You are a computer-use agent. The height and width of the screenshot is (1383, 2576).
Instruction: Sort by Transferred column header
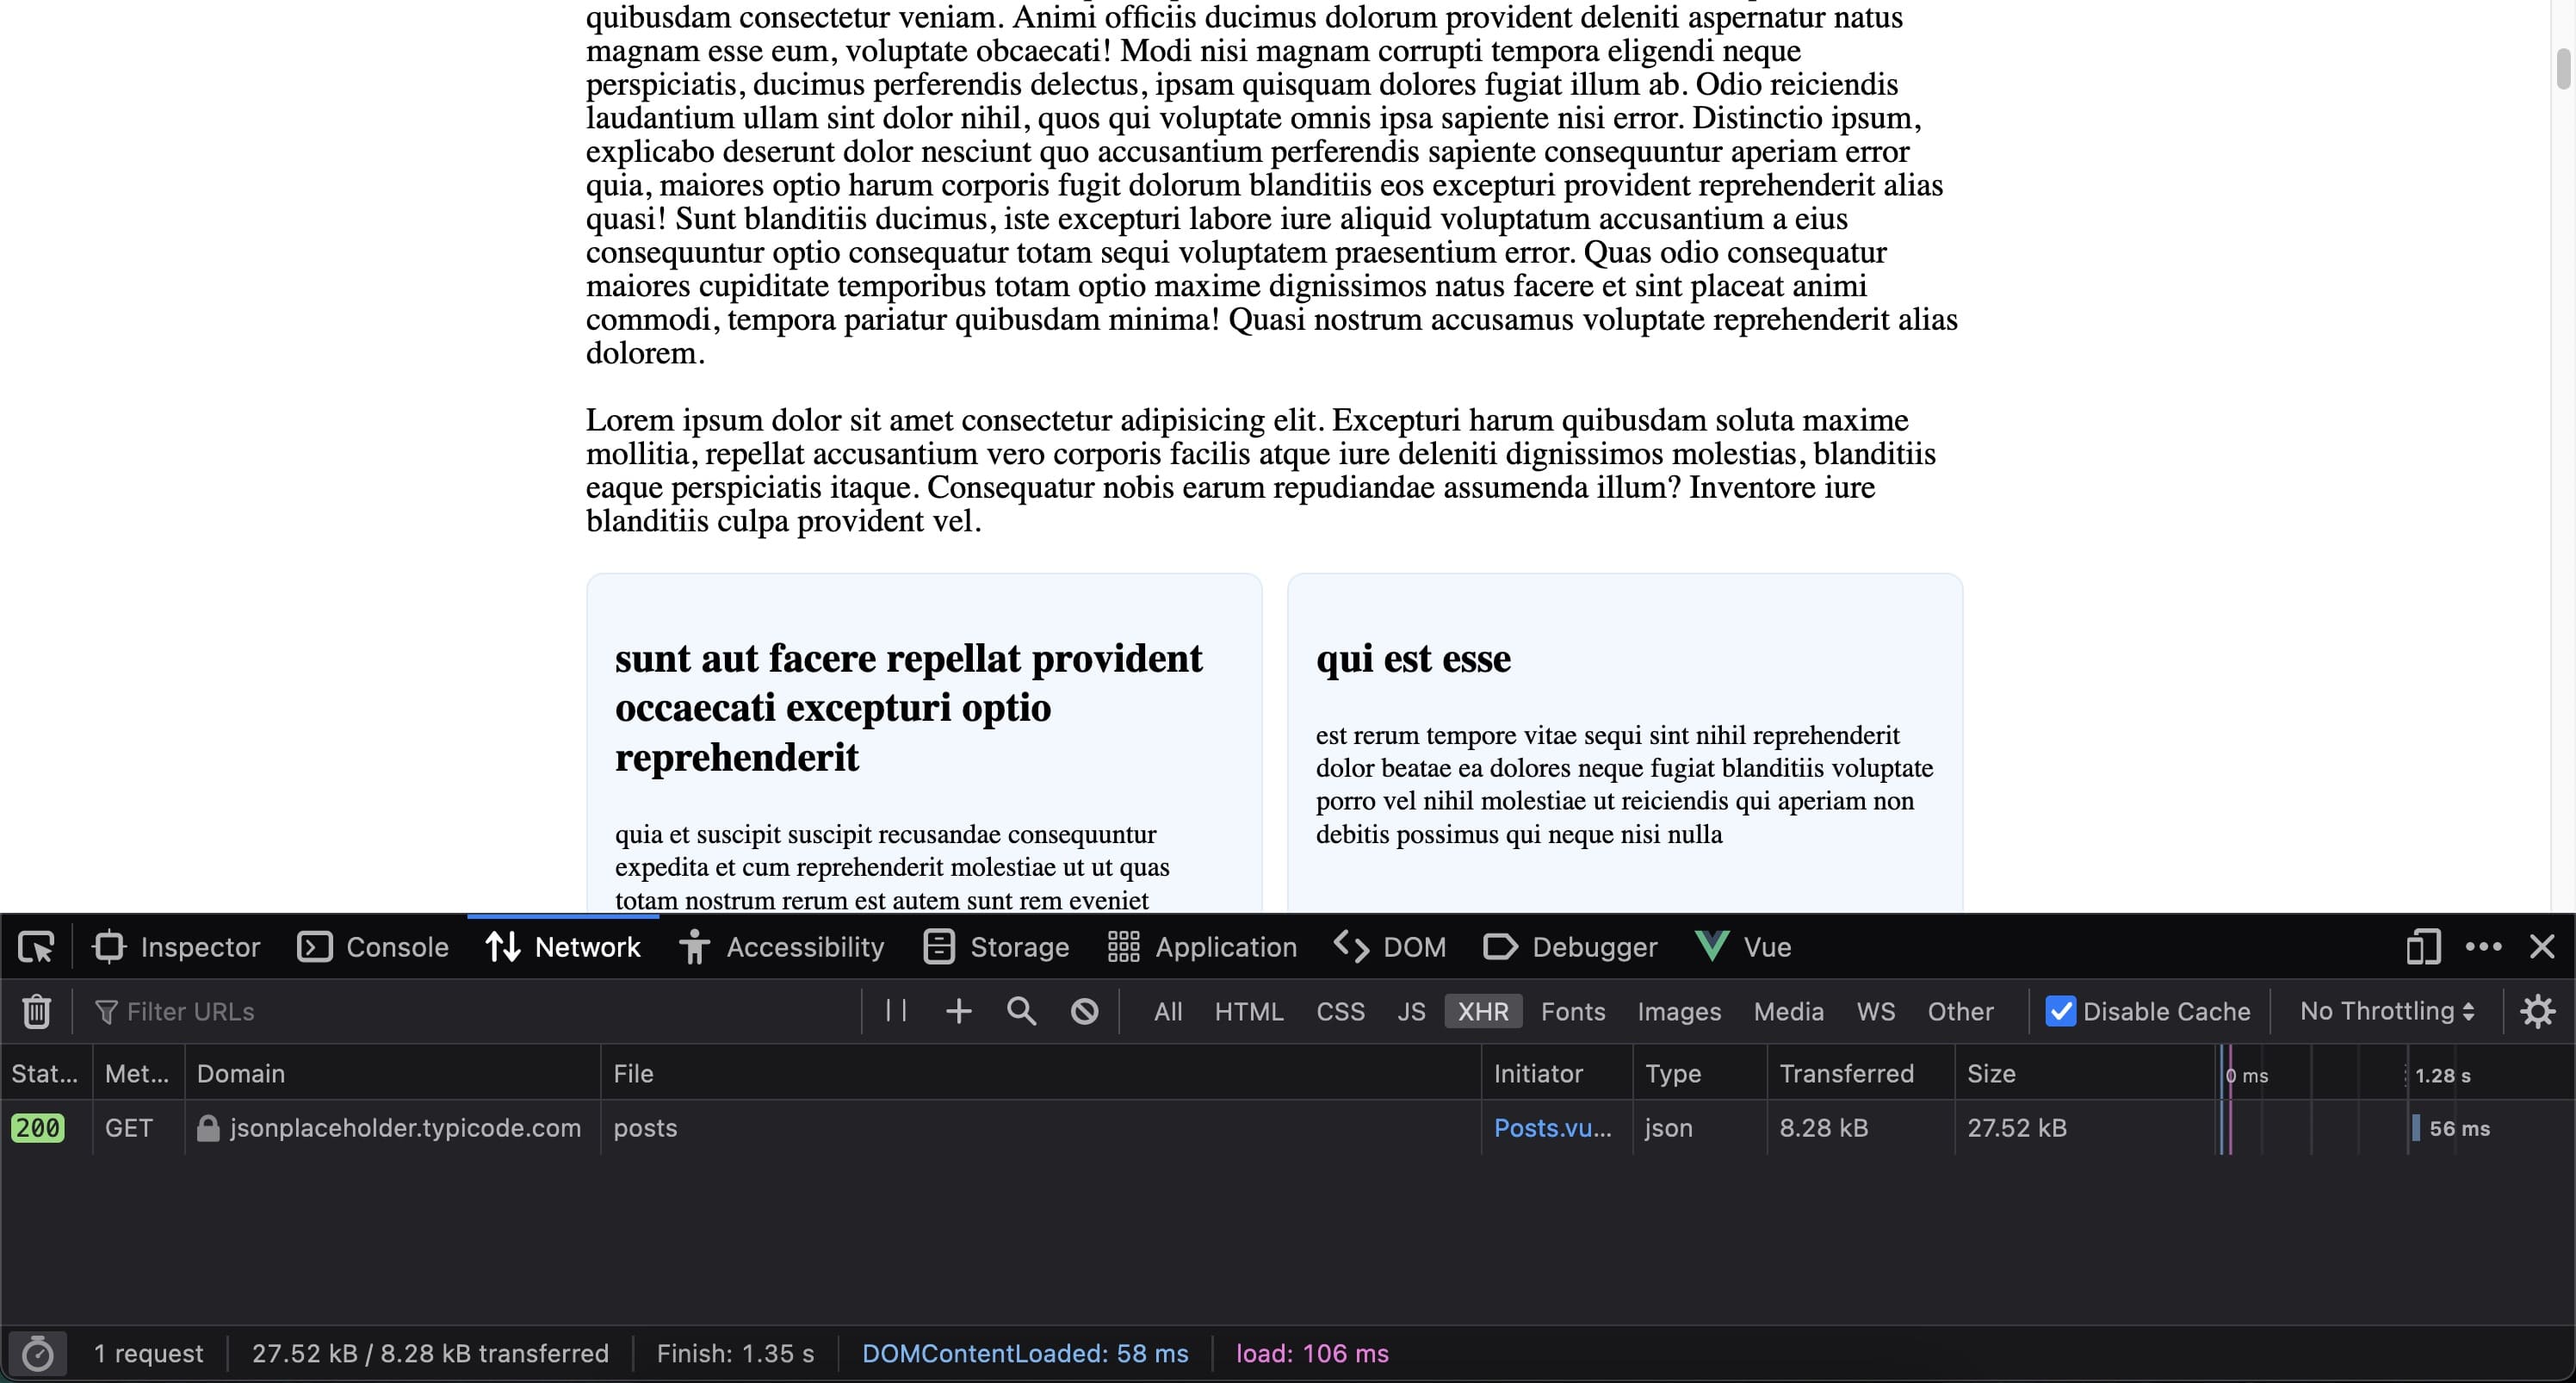click(x=1860, y=1073)
